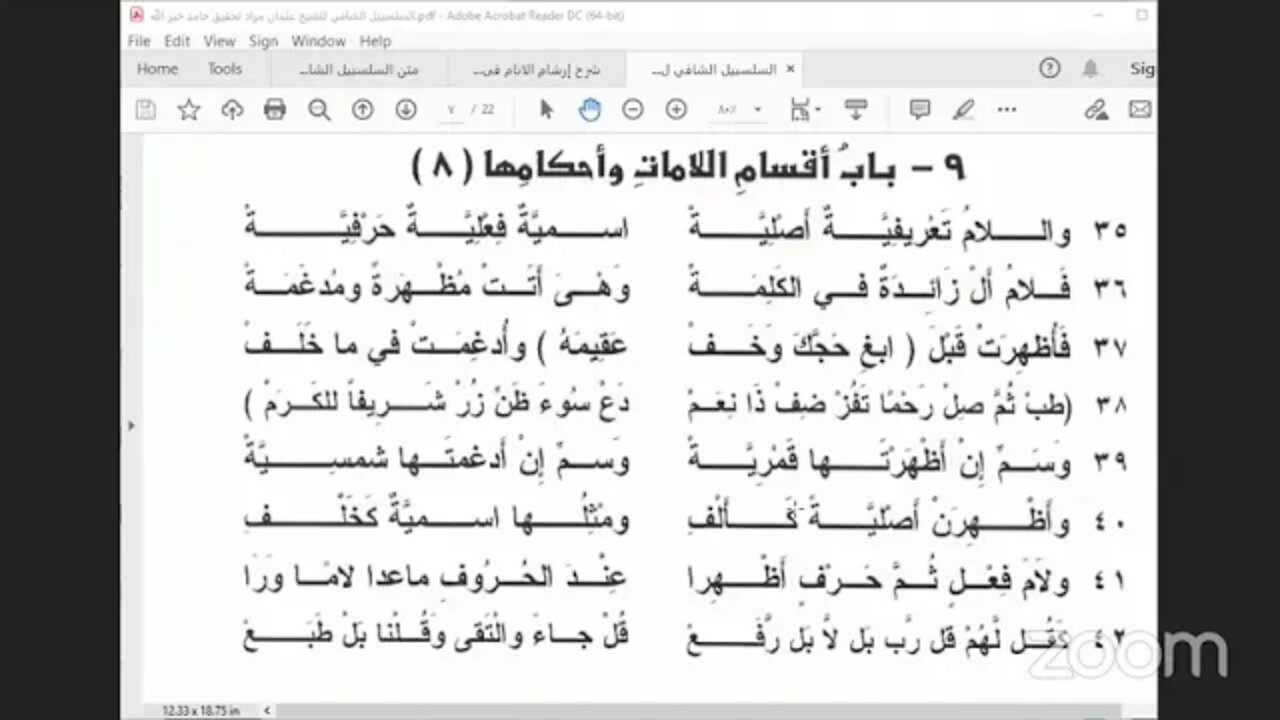This screenshot has height=720, width=1280.
Task: Open the Help menu
Action: (375, 41)
